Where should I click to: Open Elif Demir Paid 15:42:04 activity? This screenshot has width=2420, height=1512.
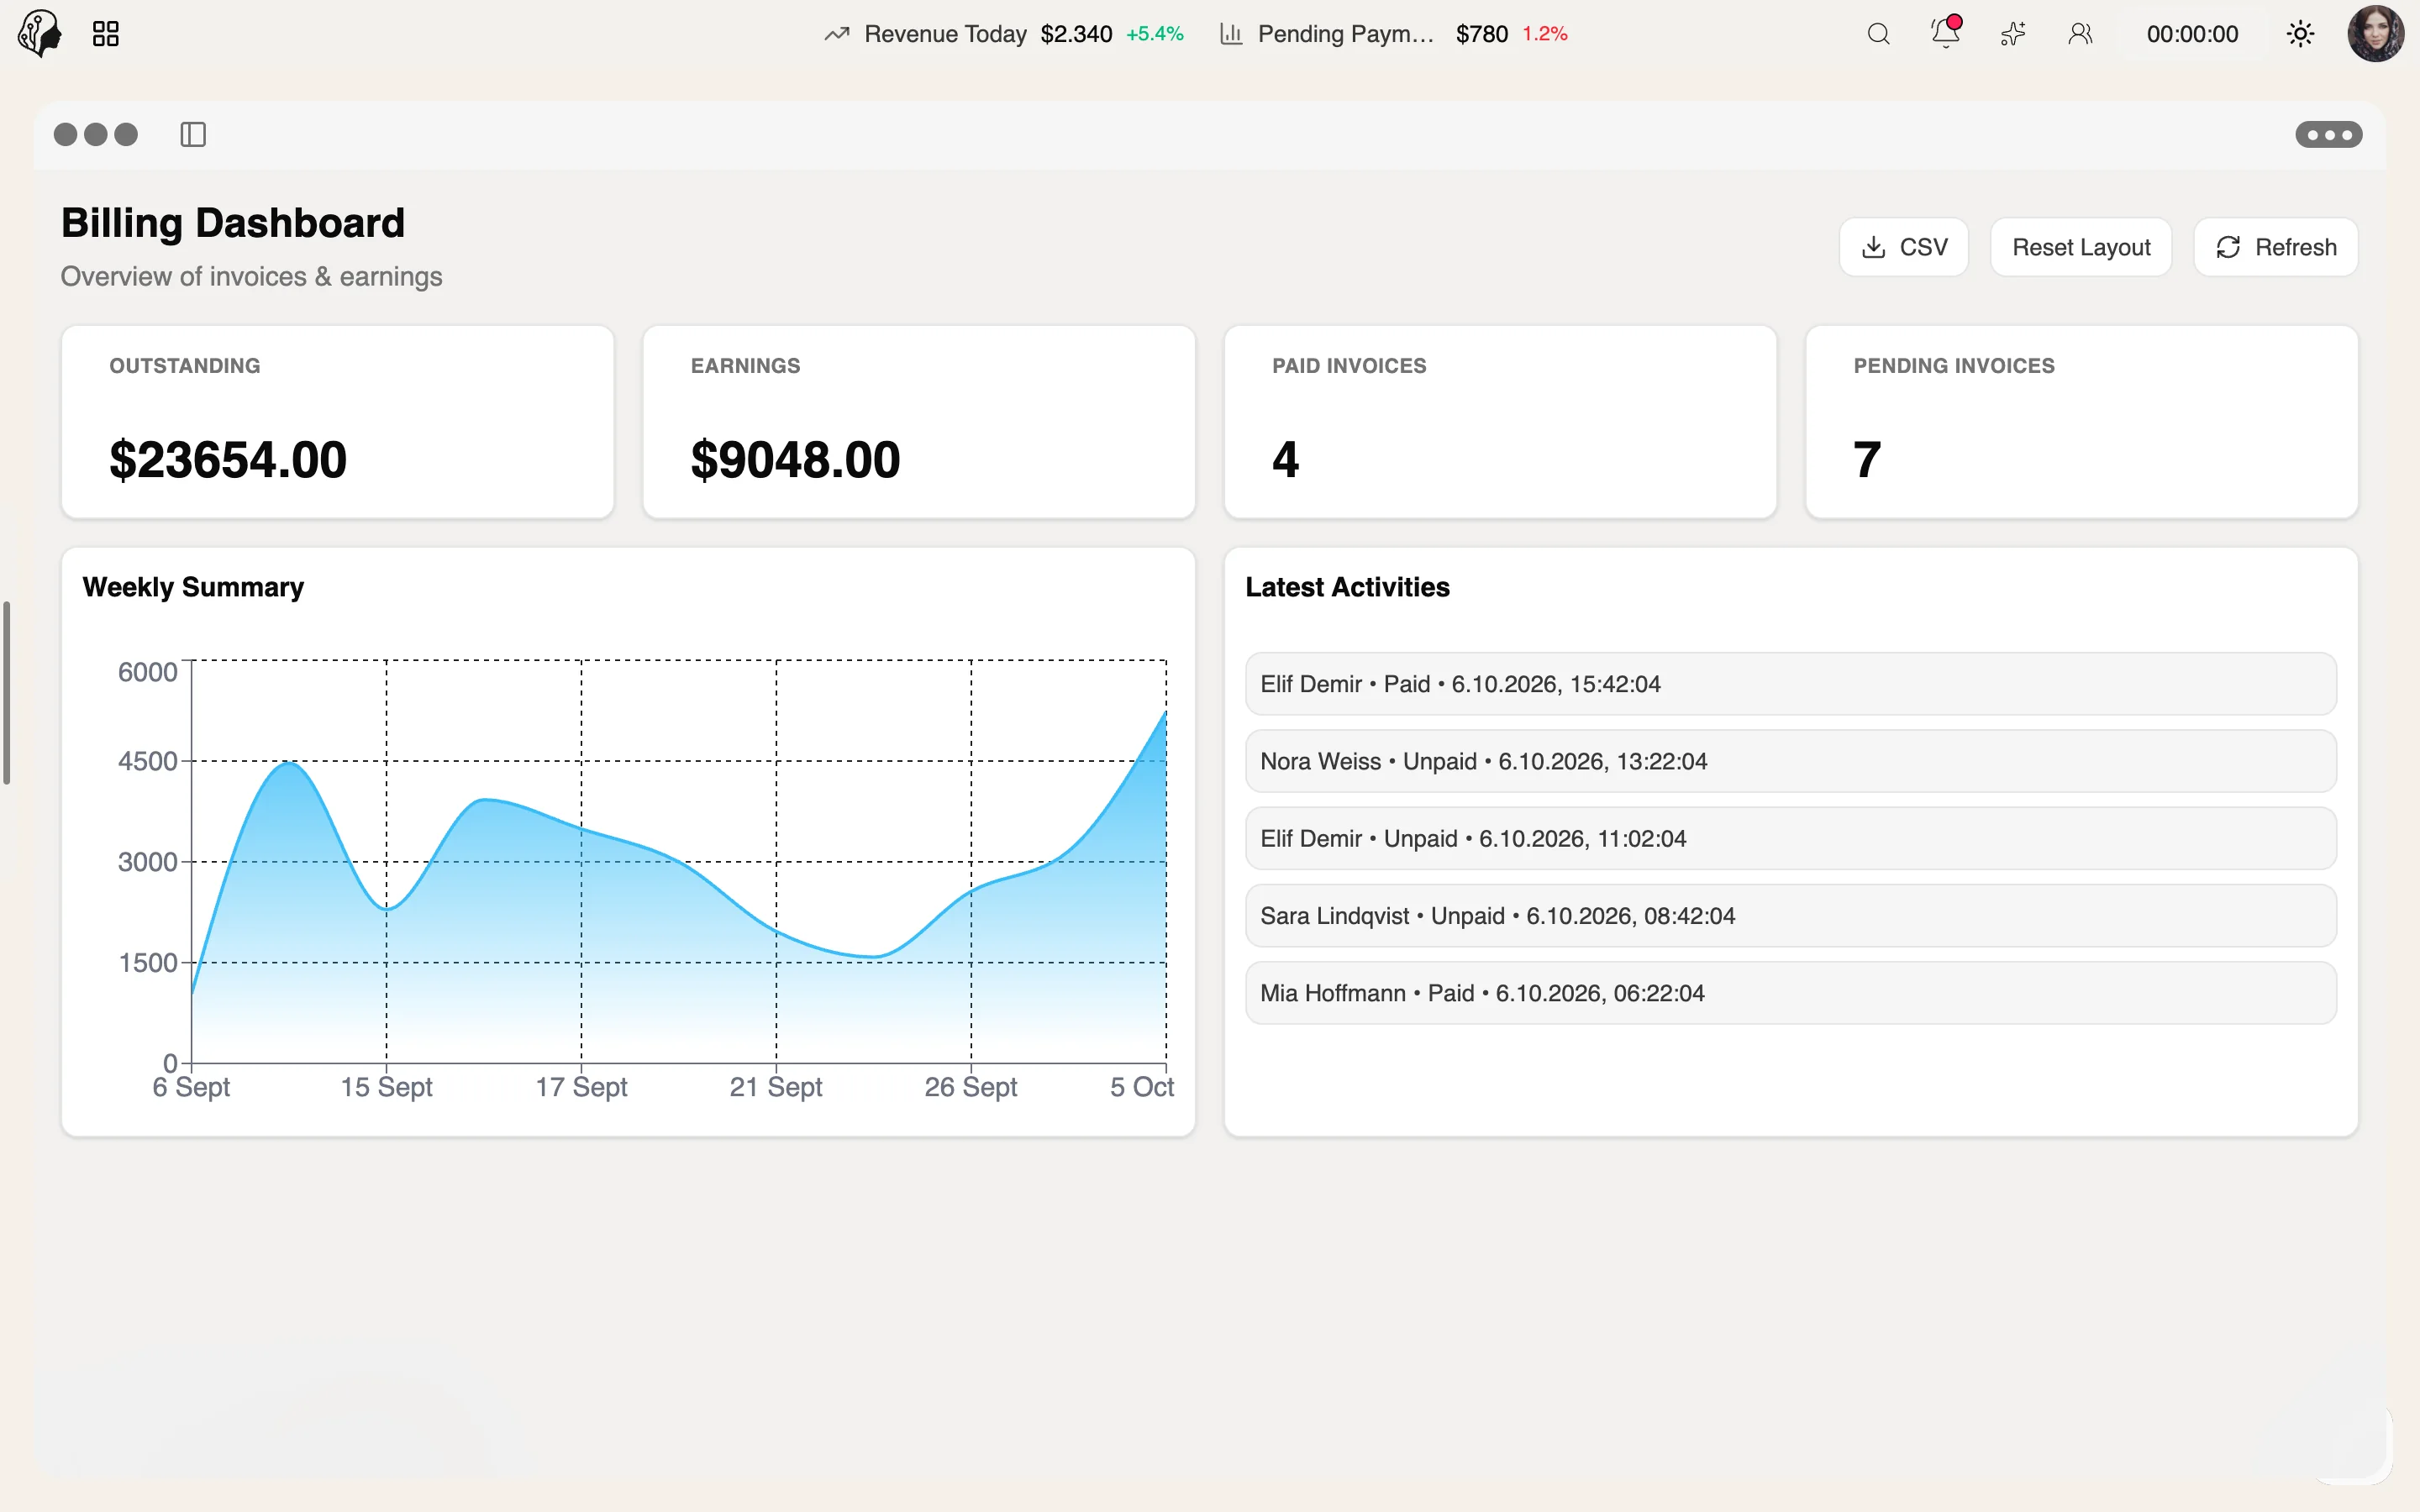1791,684
